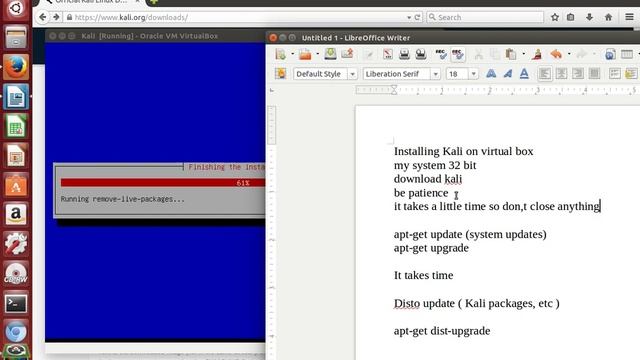Click the Export as PDF icon
The width and height of the screenshot is (640, 360).
click(388, 54)
